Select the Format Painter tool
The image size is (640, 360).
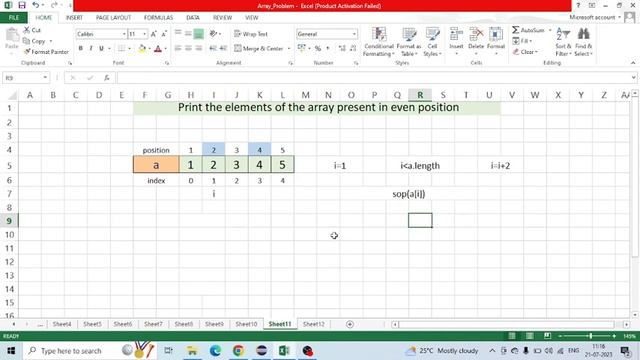tap(46, 52)
